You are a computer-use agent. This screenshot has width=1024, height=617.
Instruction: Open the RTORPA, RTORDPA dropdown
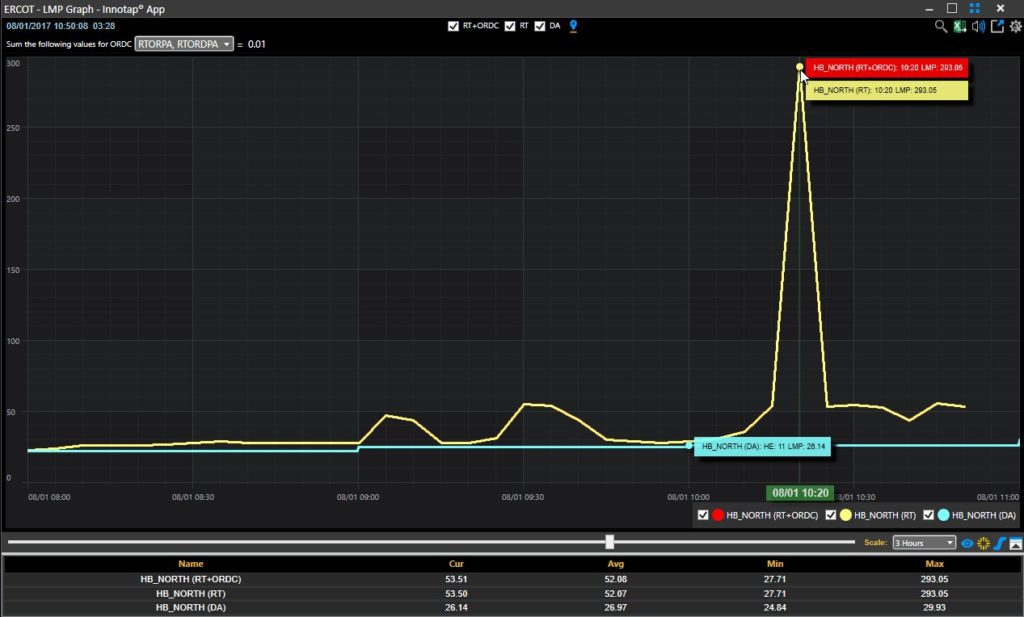coord(184,44)
